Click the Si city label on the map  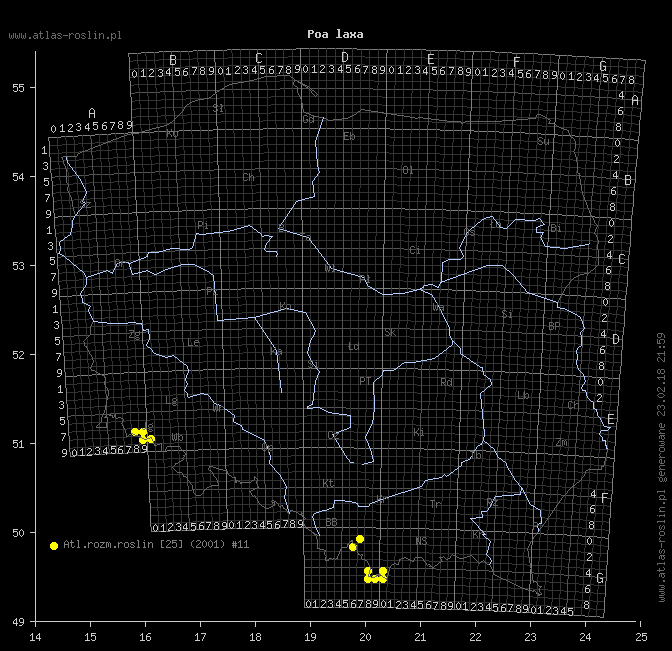coord(507,314)
